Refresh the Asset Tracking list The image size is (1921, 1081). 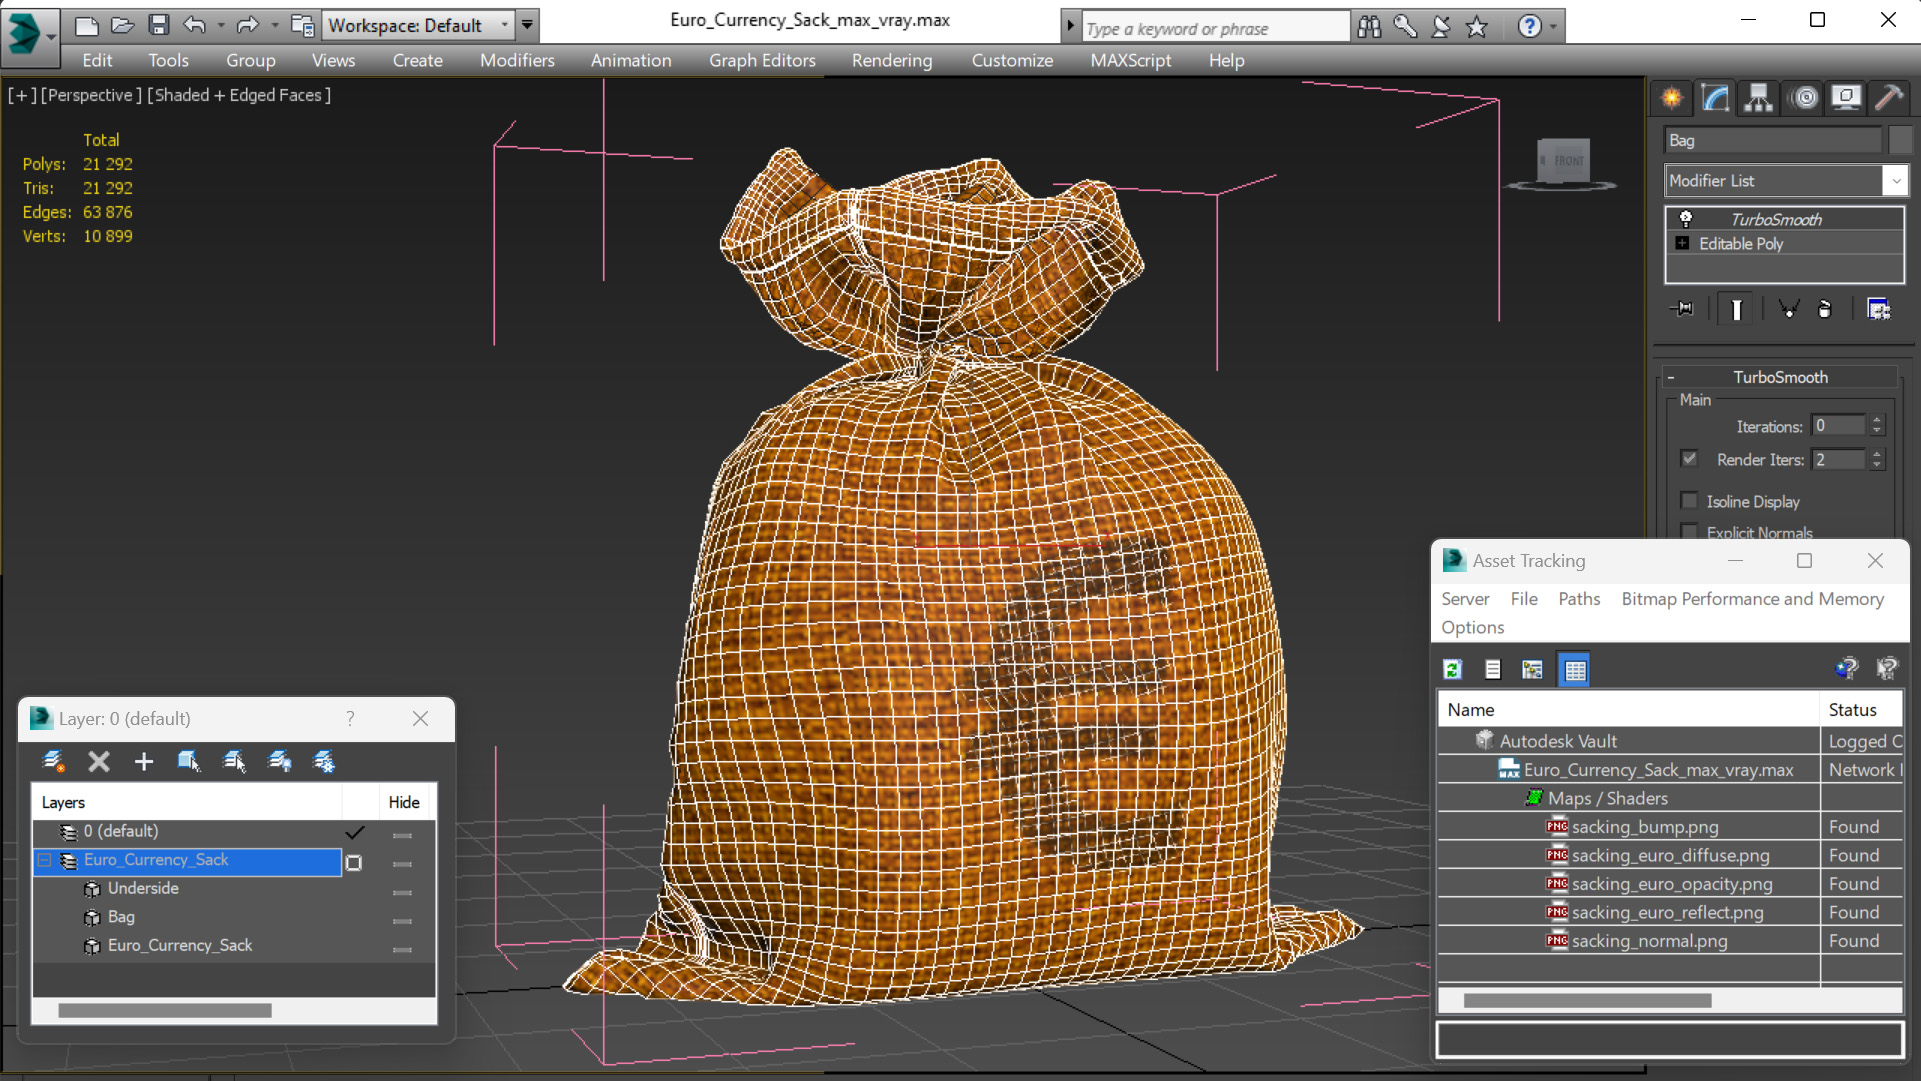[x=1453, y=670]
